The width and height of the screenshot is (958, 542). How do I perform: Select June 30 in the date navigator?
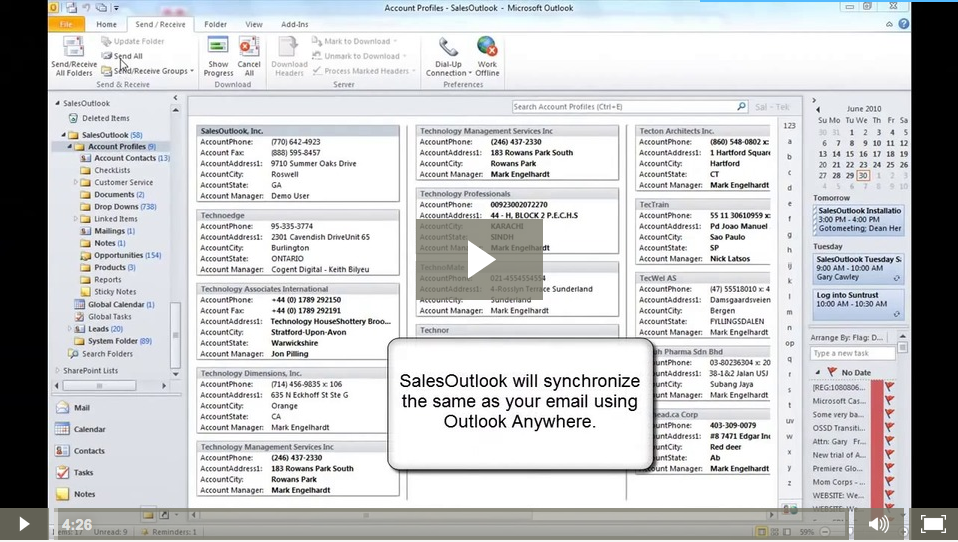tap(863, 176)
